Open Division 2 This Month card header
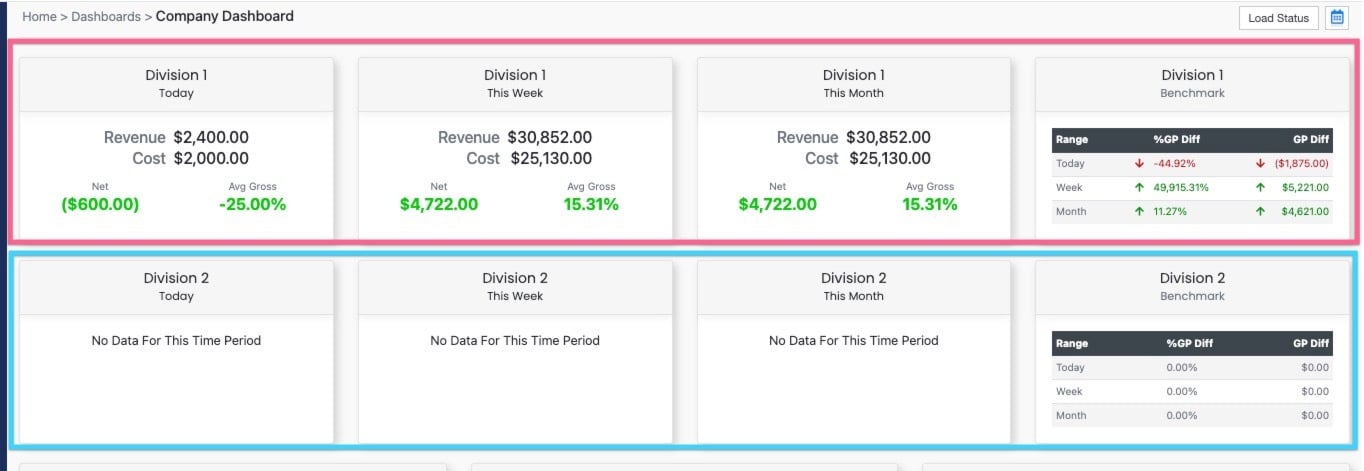The image size is (1364, 471). click(854, 287)
